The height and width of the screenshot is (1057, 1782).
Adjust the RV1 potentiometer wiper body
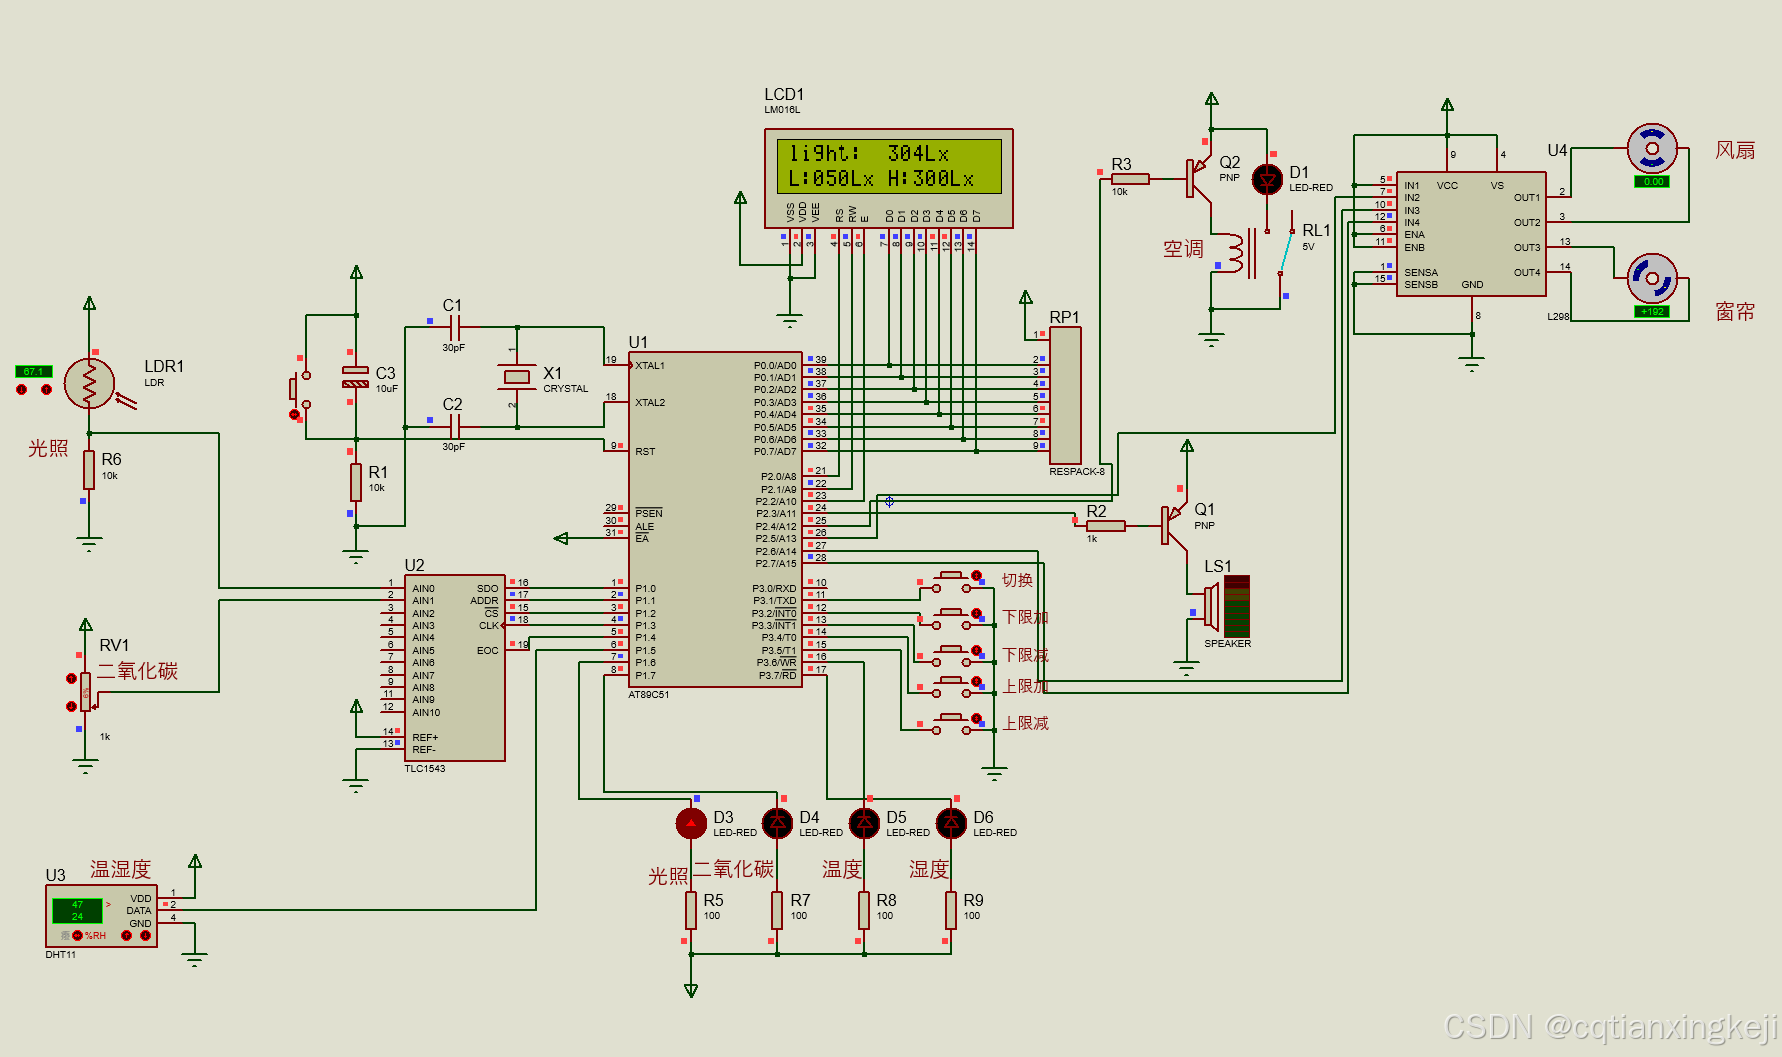pyautogui.click(x=87, y=692)
